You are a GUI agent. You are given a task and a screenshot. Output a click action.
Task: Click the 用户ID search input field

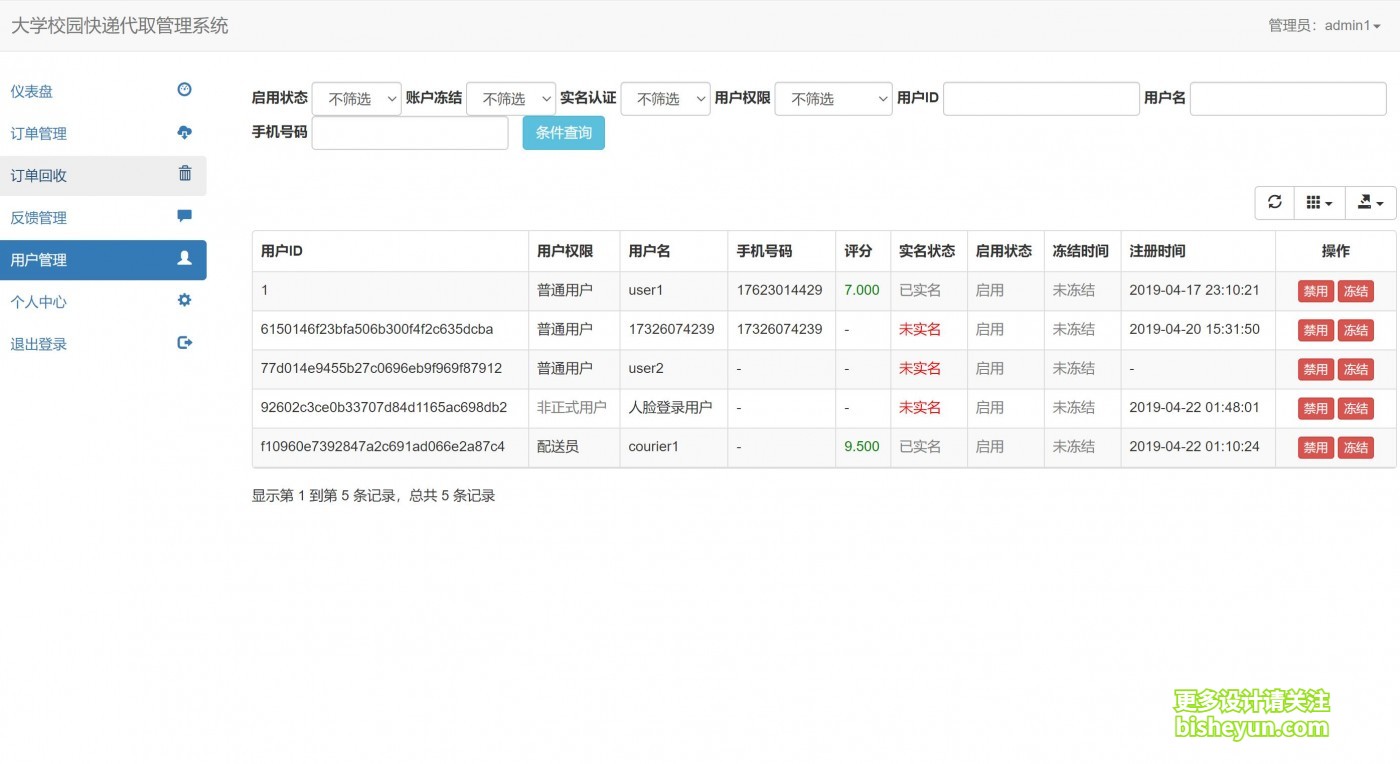click(x=1040, y=99)
